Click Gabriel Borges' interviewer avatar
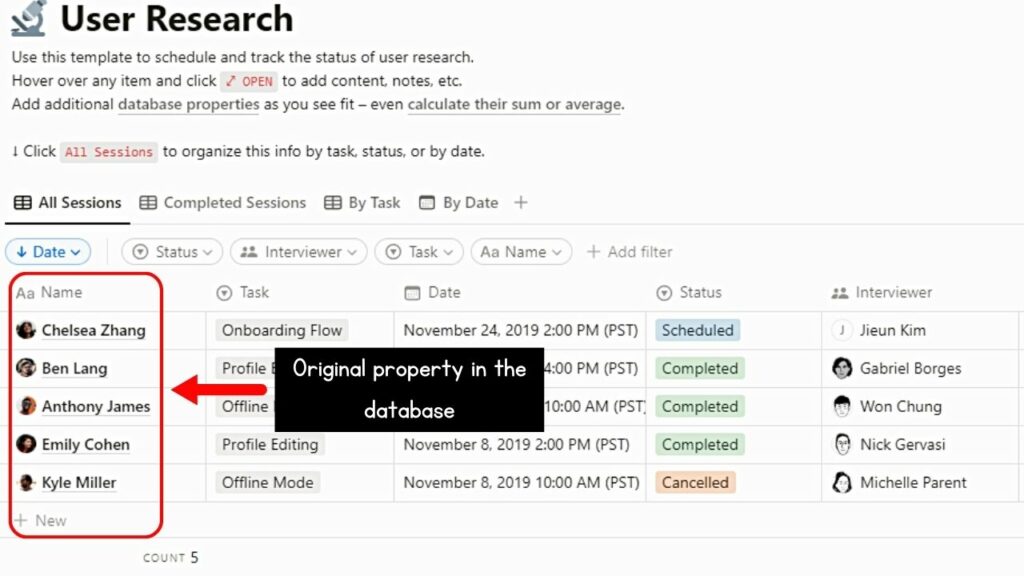This screenshot has width=1024, height=576. pos(842,368)
